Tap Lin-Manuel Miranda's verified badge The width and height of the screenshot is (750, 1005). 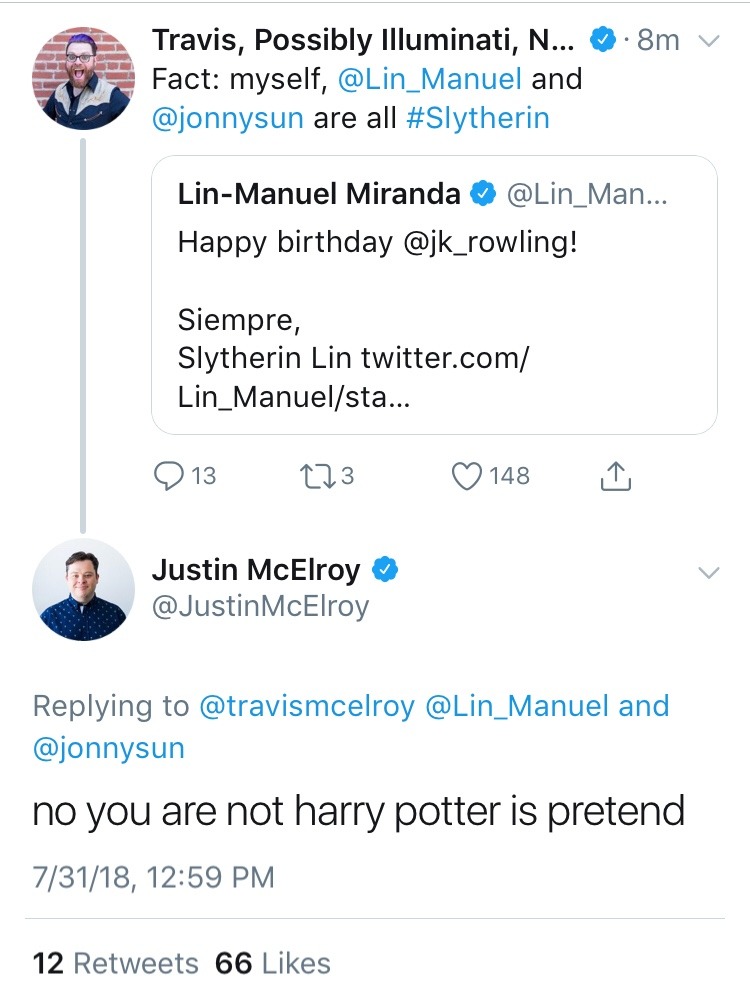click(x=483, y=194)
